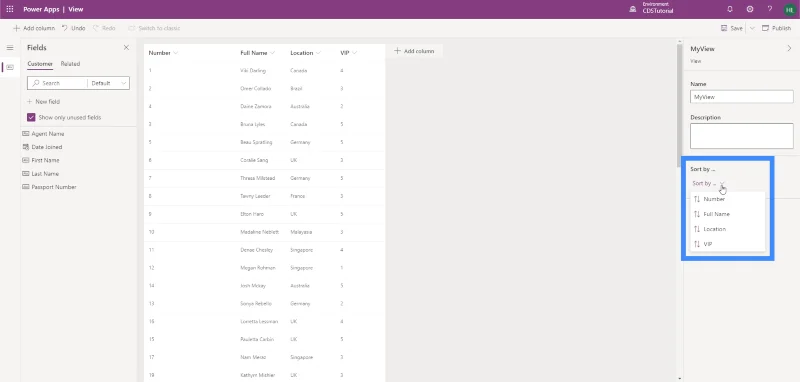
Task: Save the view
Action: [732, 28]
